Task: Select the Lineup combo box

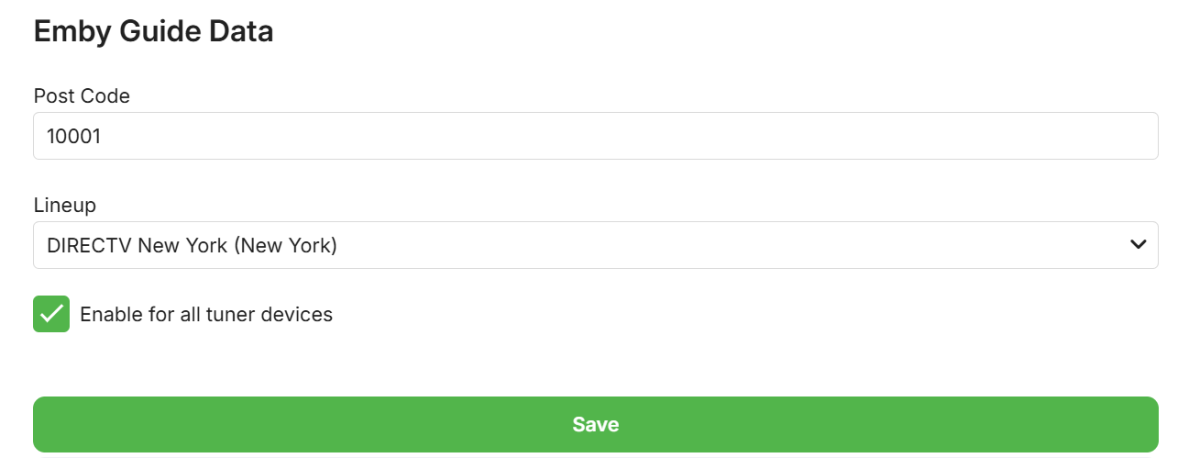Action: 595,245
